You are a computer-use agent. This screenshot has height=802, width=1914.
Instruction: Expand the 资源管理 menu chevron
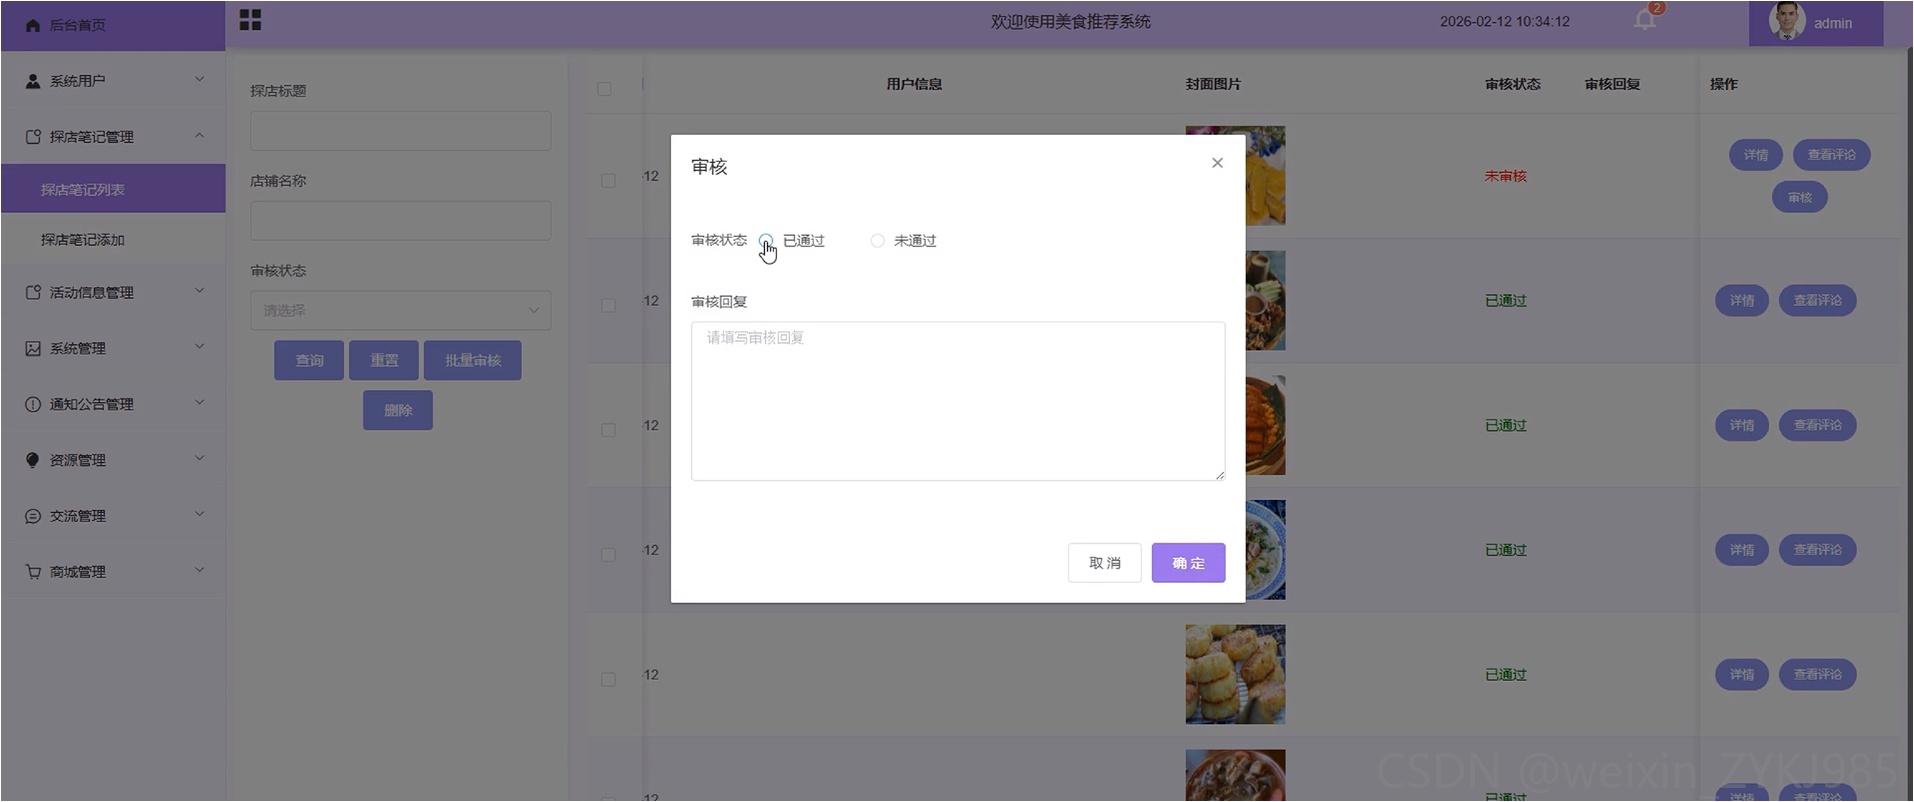pos(199,460)
